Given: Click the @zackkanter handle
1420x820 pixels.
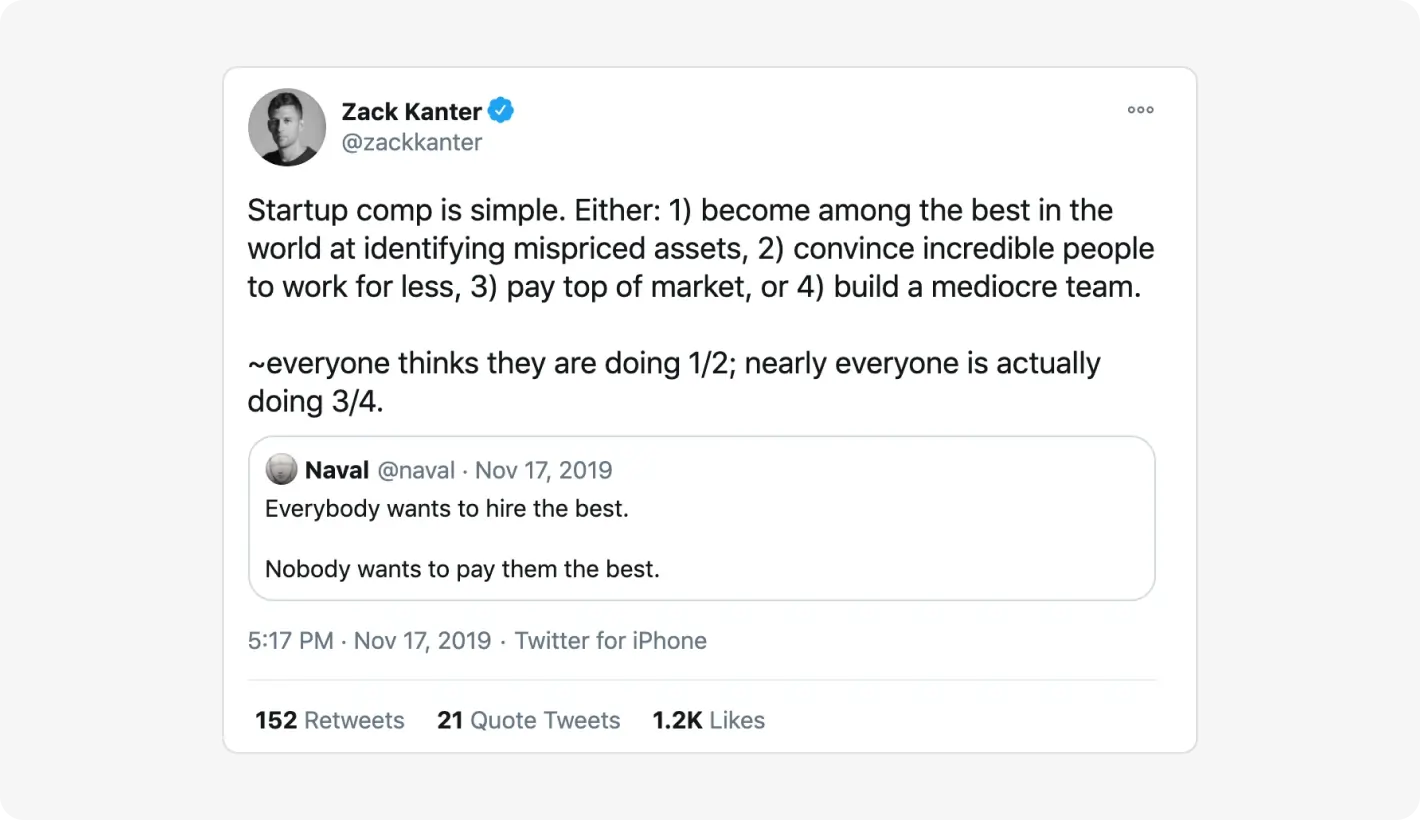Looking at the screenshot, I should point(412,142).
